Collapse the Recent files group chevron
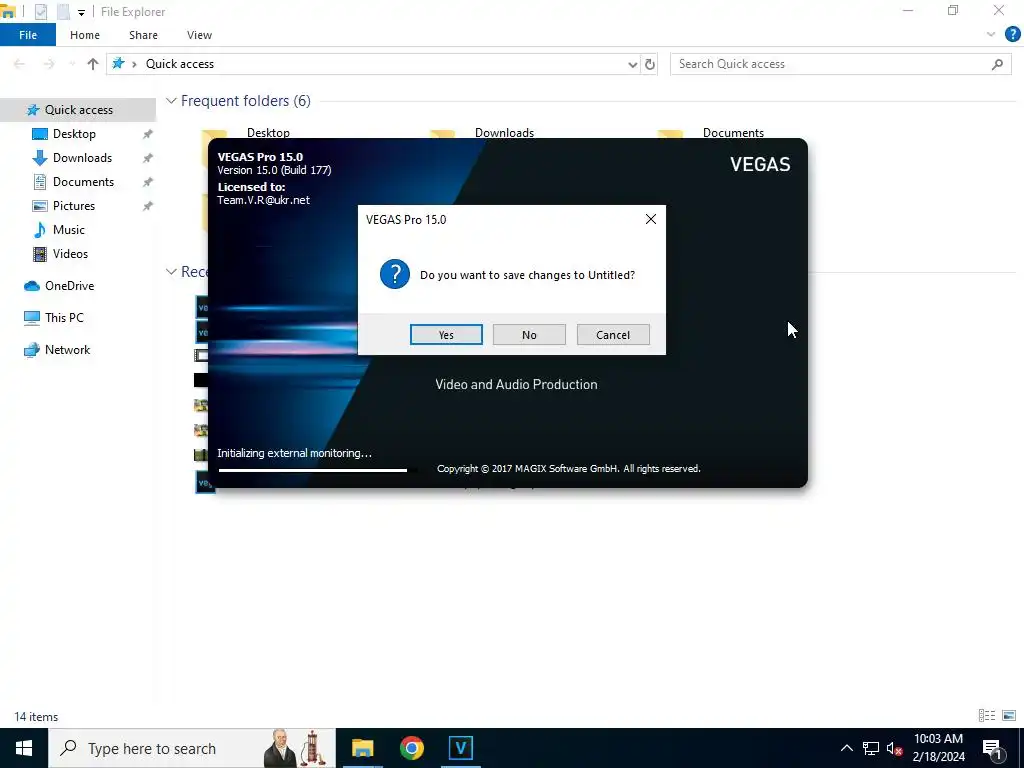 171,272
